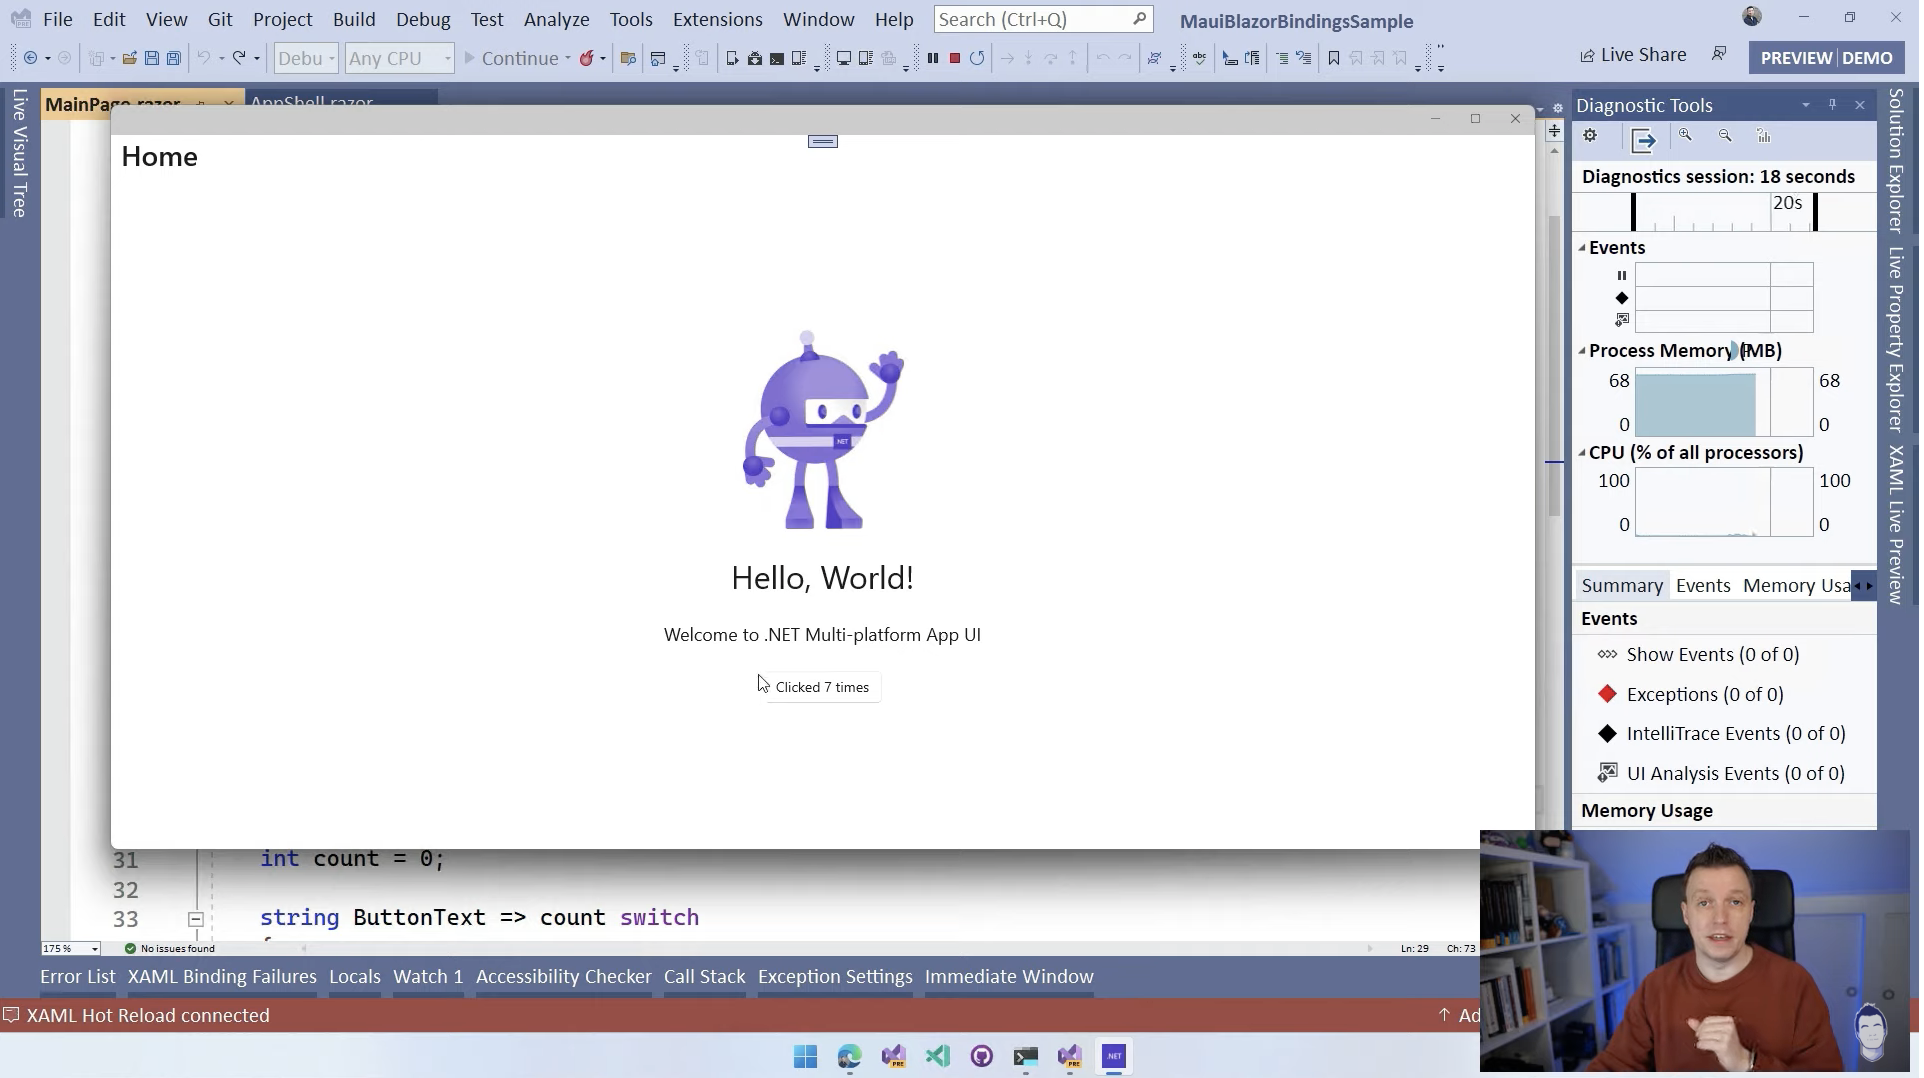Viewport: 1924px width, 1078px height.
Task: Click the user account avatar icon
Action: click(1752, 17)
